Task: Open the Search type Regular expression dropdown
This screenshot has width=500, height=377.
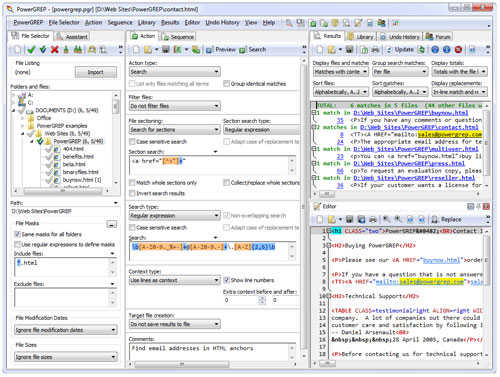Action: 175,216
